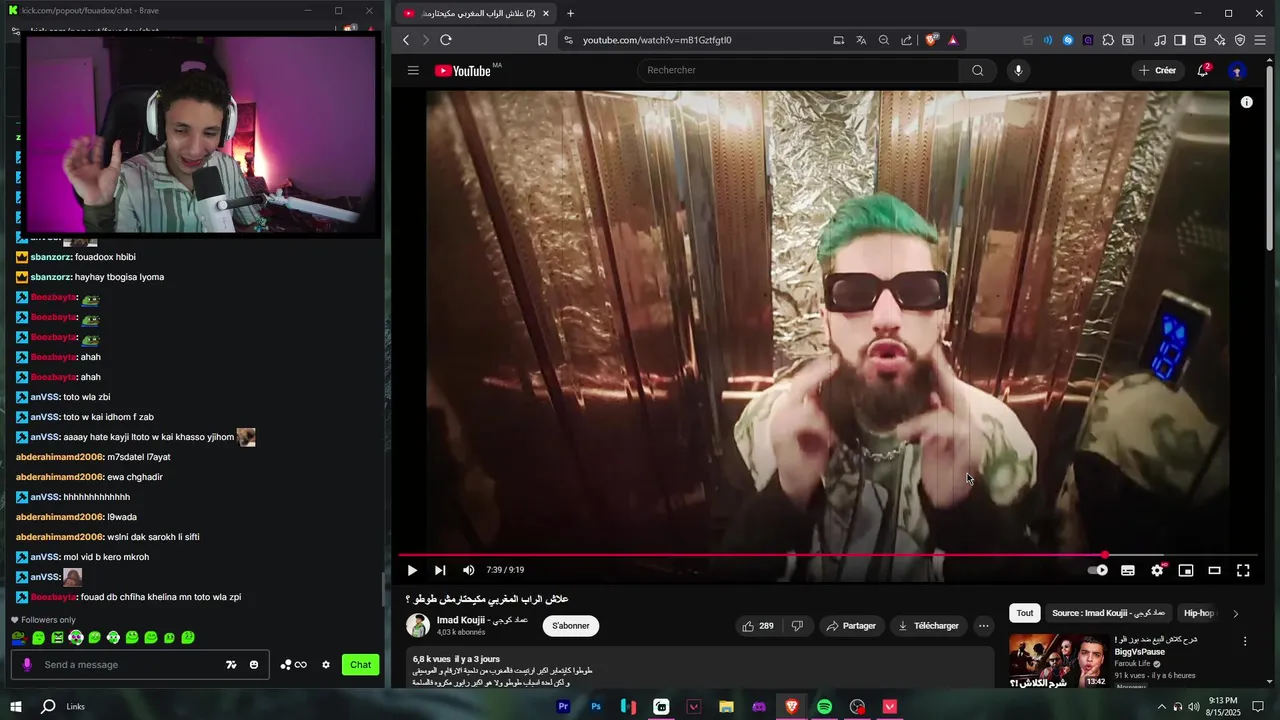Open the Imad Koujii channel avatar

418,626
